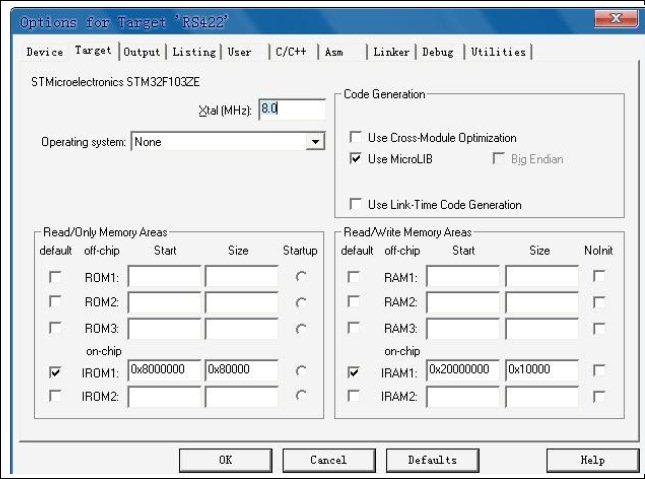
Task: Toggle the Big Endian checkbox
Action: [498, 158]
